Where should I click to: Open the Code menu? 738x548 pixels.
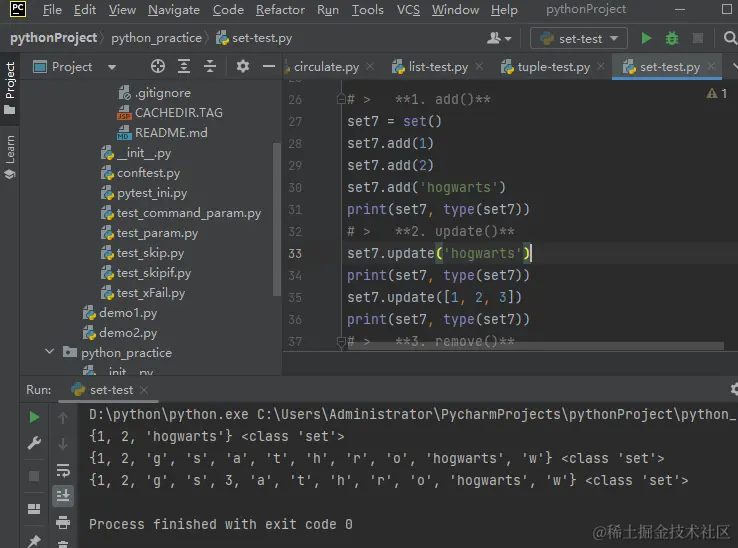(x=228, y=9)
